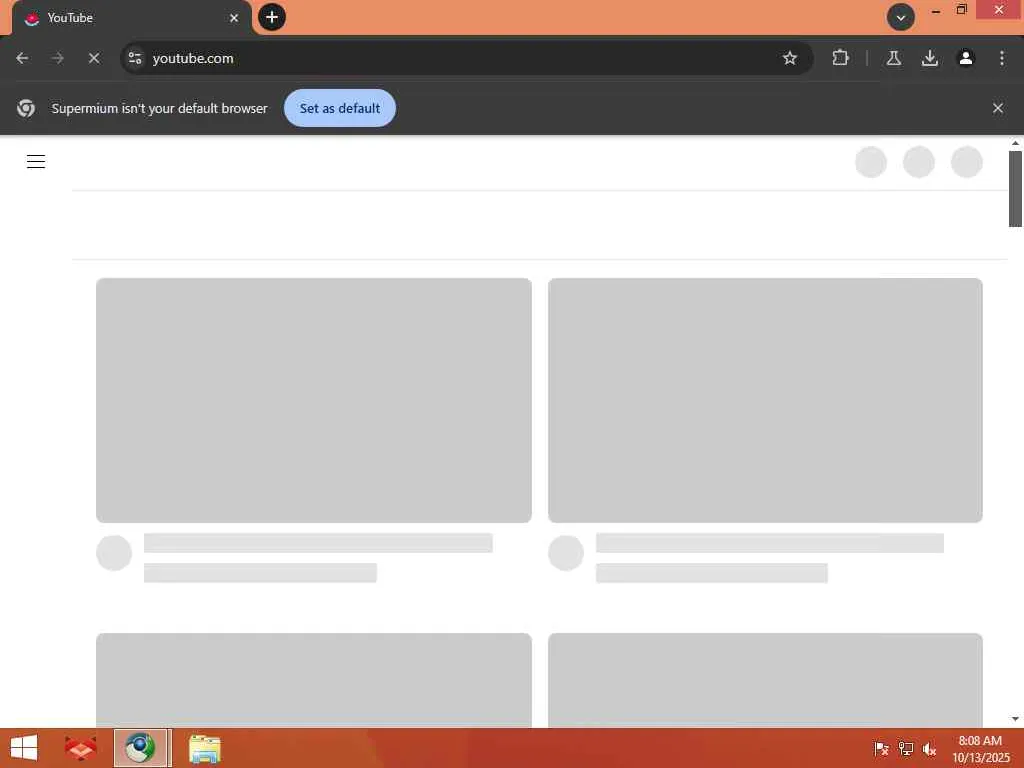Open the YouTube hamburger guide menu
This screenshot has height=768, width=1024.
point(36,161)
